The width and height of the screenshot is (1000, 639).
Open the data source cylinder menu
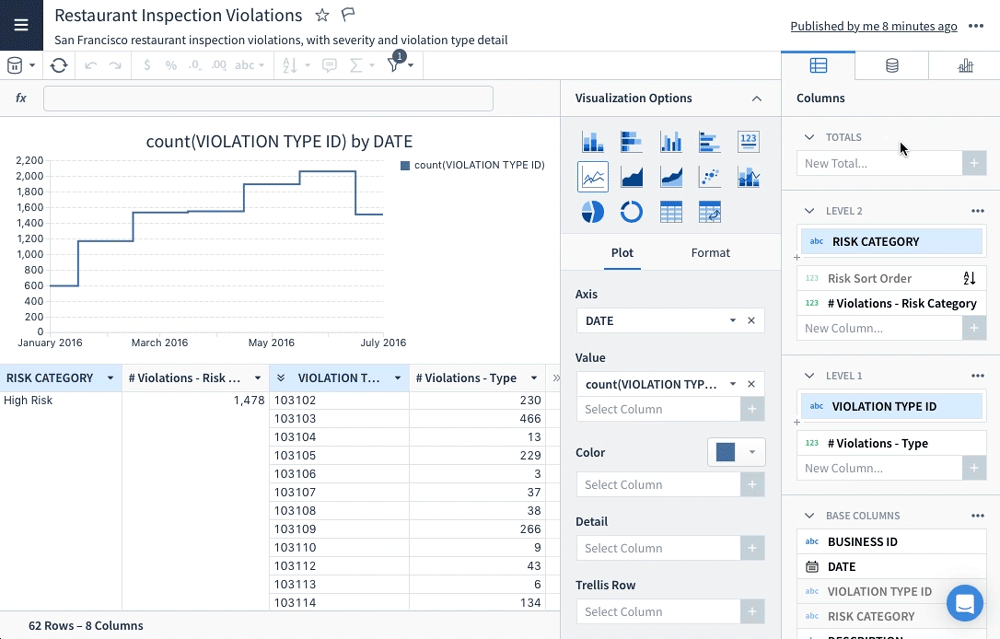click(x=20, y=65)
